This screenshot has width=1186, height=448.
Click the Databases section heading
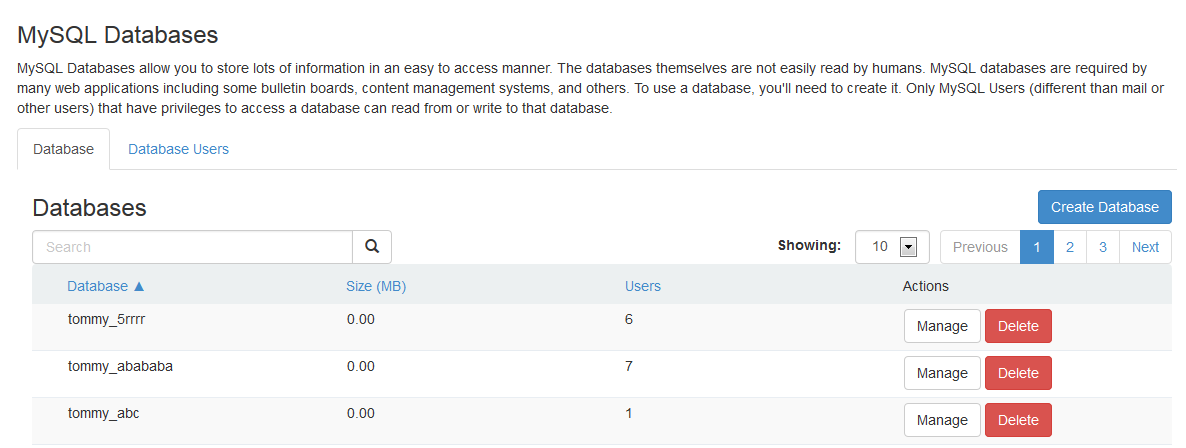point(89,208)
